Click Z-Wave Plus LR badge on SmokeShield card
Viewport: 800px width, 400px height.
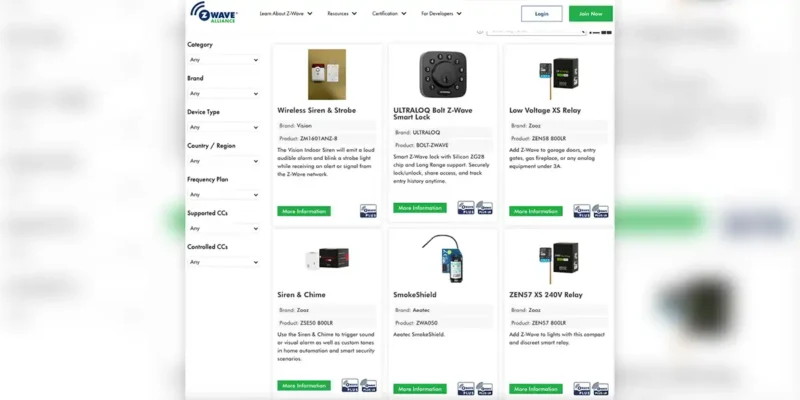(484, 388)
